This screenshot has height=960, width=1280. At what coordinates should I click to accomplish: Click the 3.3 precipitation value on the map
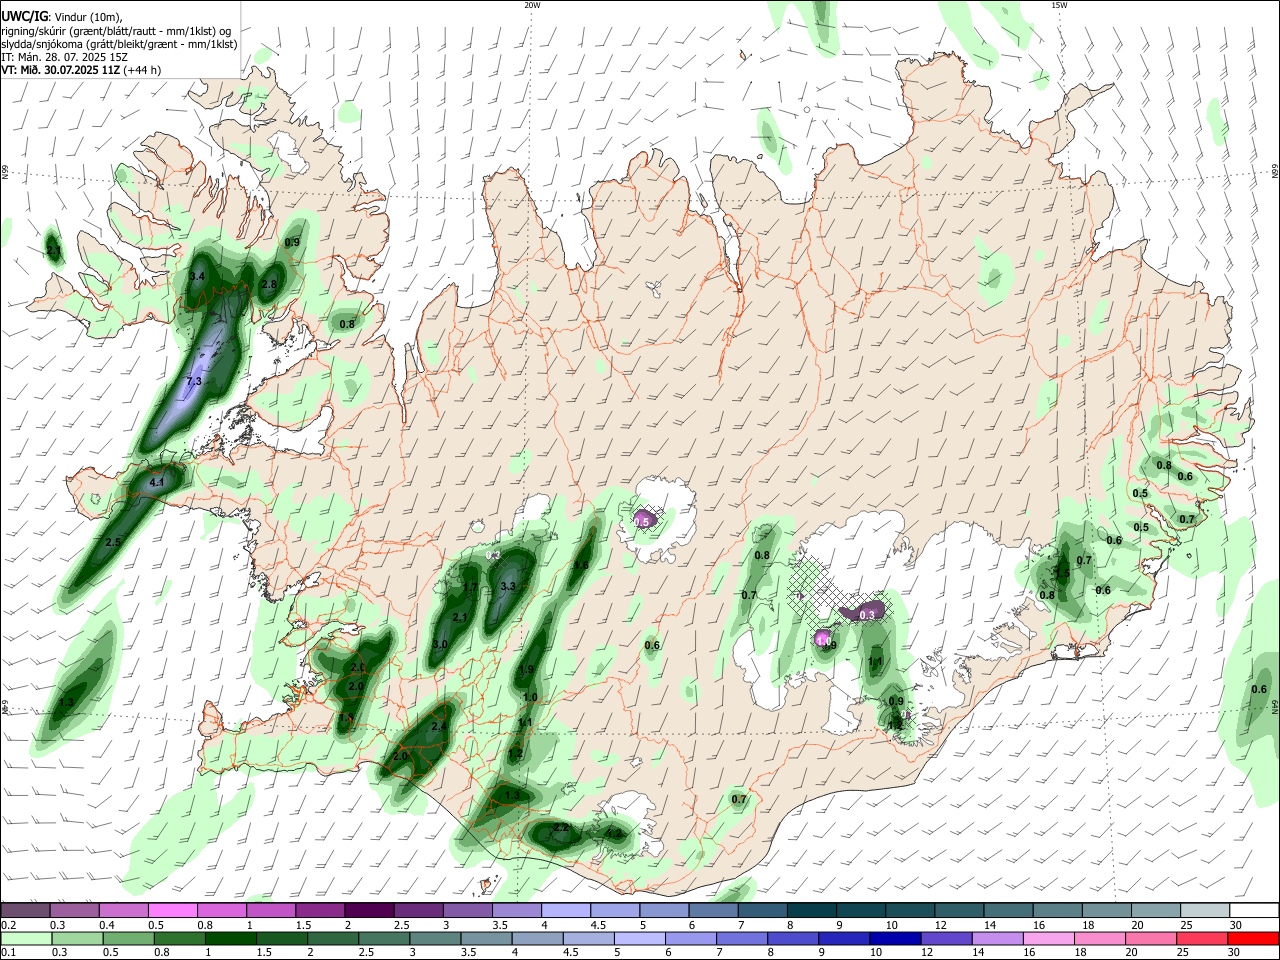tap(507, 587)
